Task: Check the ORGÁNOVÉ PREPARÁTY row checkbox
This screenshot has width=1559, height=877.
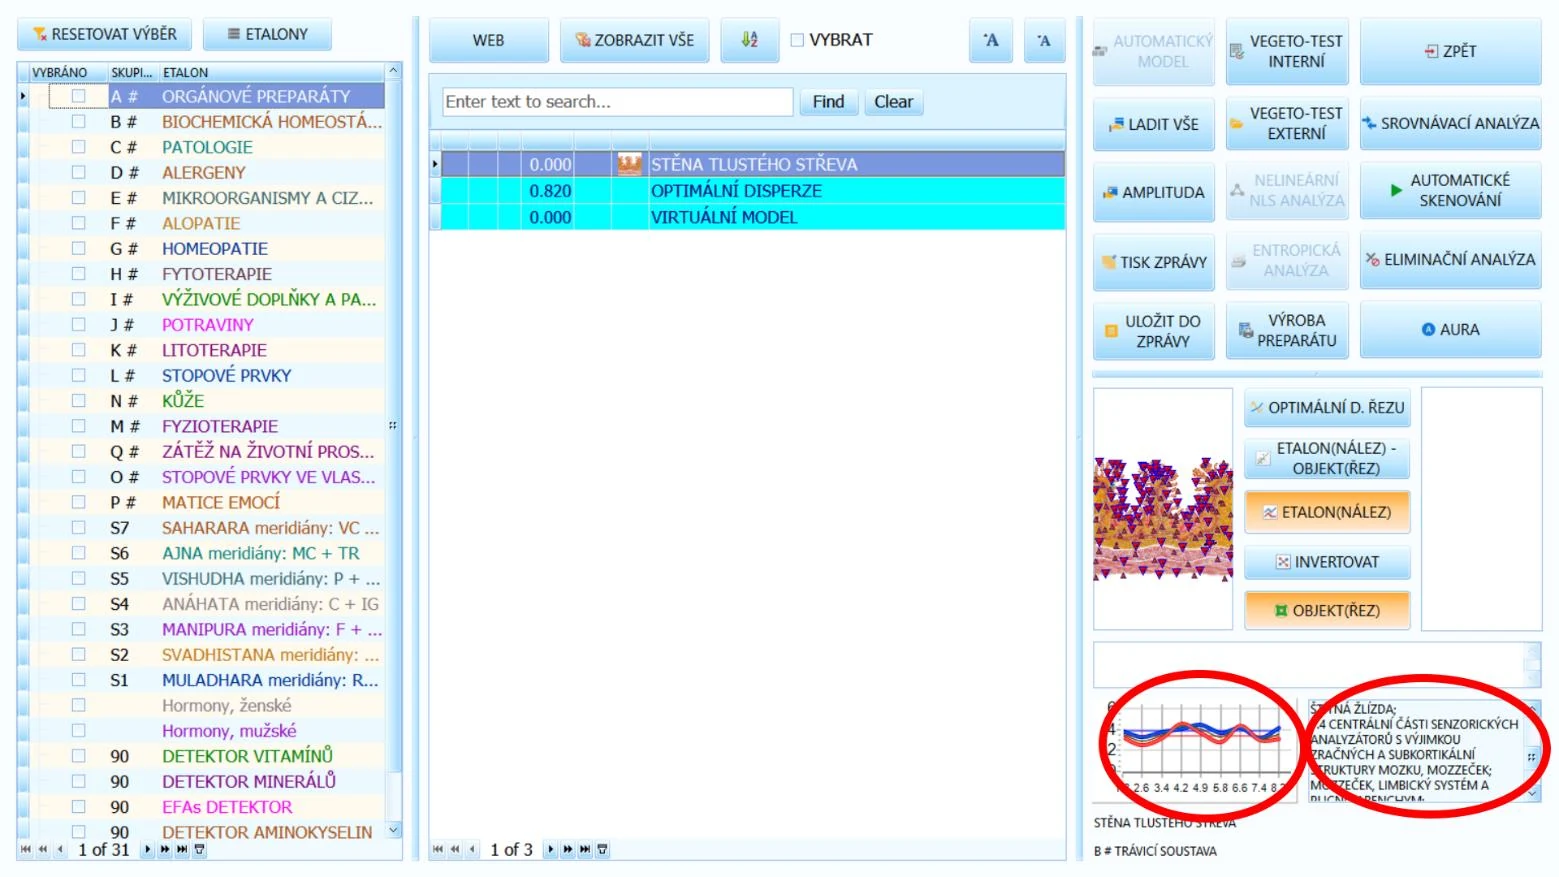Action: [x=78, y=96]
